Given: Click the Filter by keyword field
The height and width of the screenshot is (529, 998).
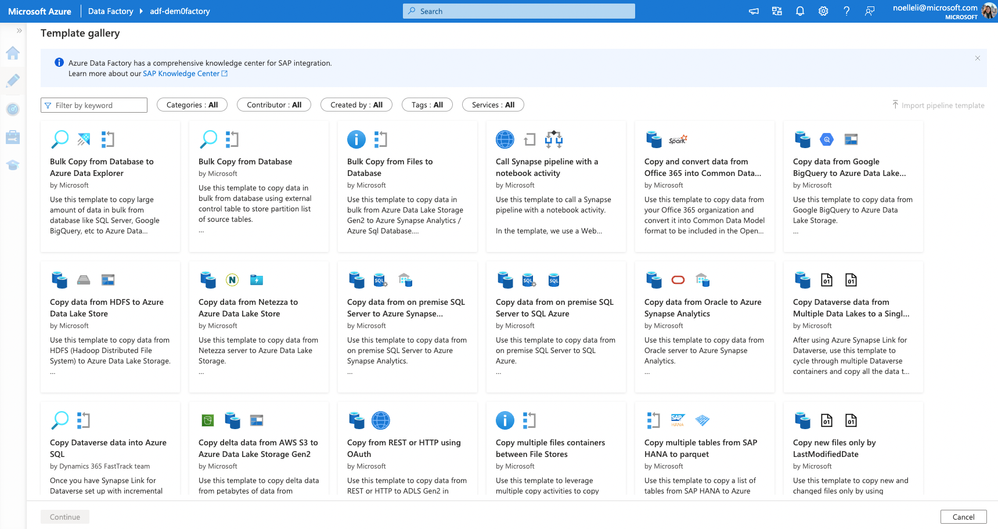Looking at the screenshot, I should pos(95,105).
